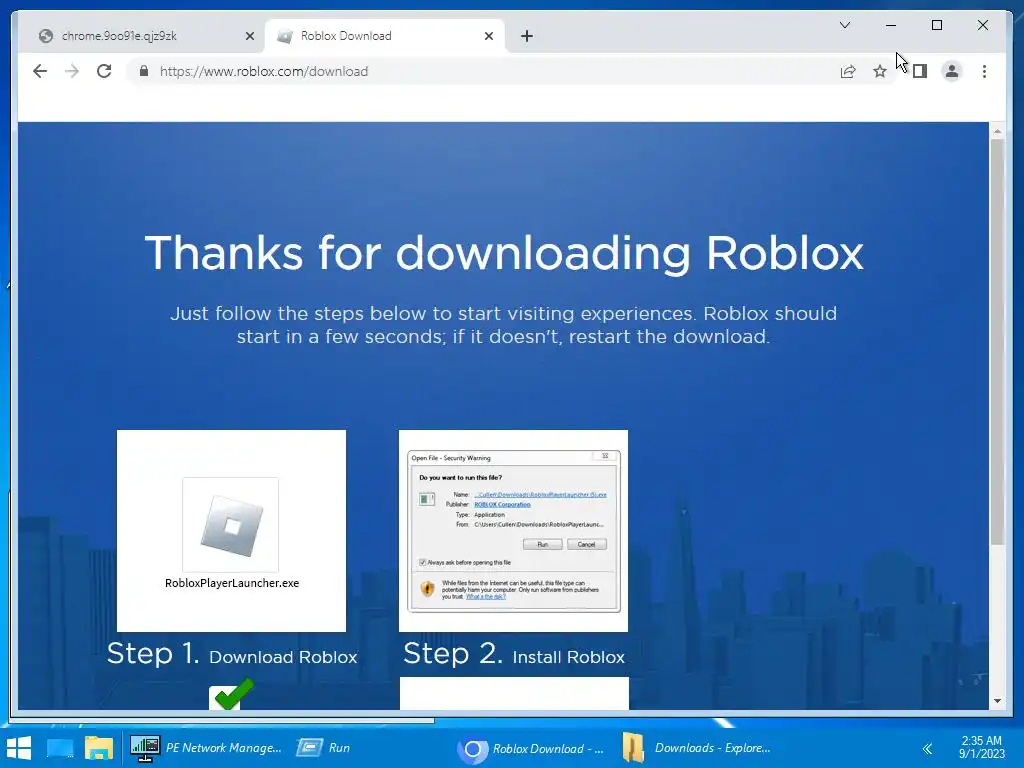Click the Security Warning install screenshot
The height and width of the screenshot is (768, 1024).
(513, 530)
